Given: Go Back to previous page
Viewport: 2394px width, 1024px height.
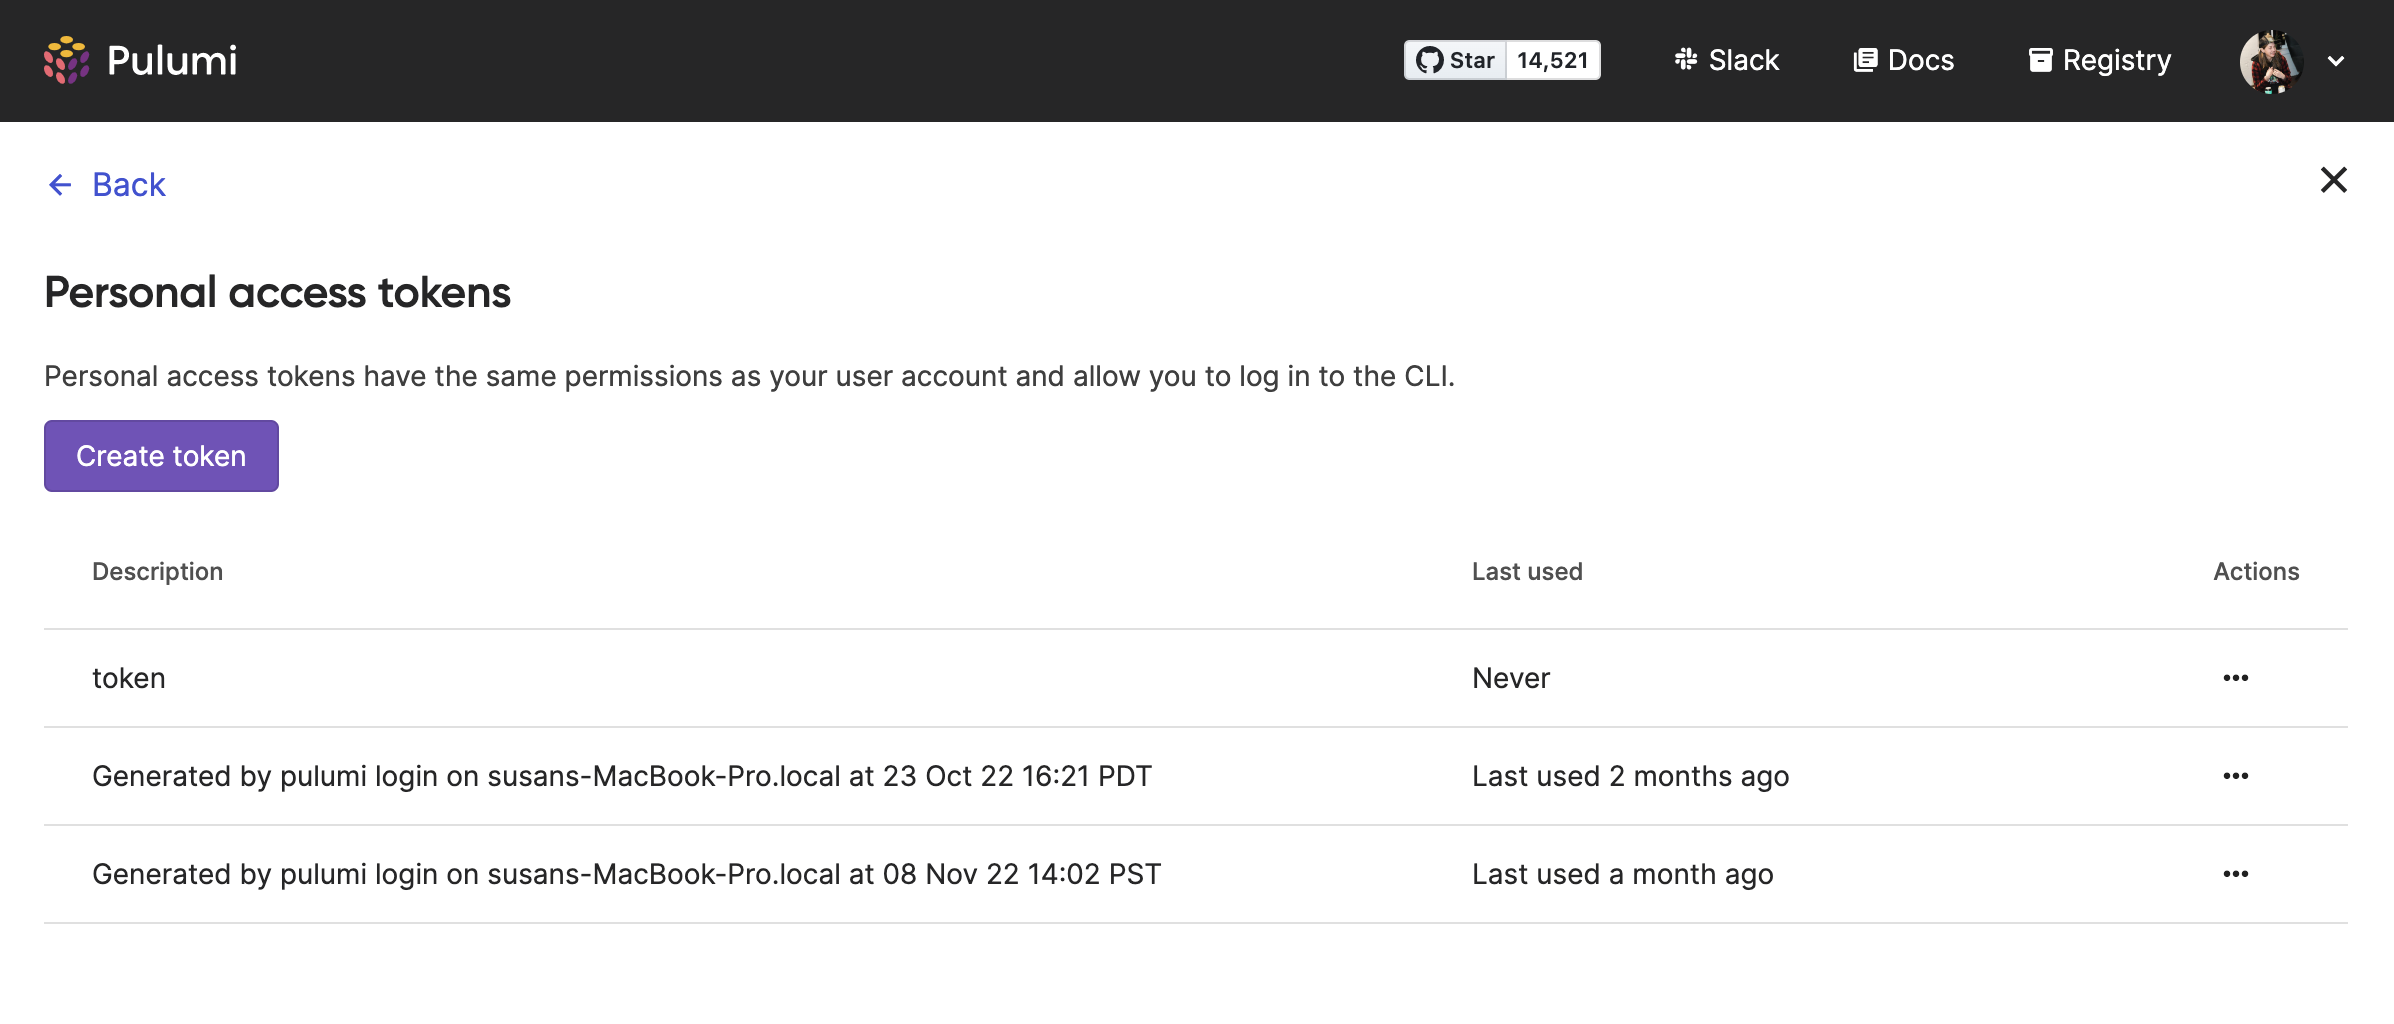Looking at the screenshot, I should [129, 185].
